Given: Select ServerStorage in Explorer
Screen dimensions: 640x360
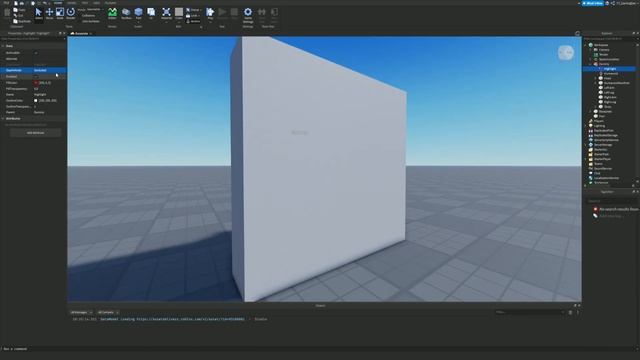Looking at the screenshot, I should point(603,144).
